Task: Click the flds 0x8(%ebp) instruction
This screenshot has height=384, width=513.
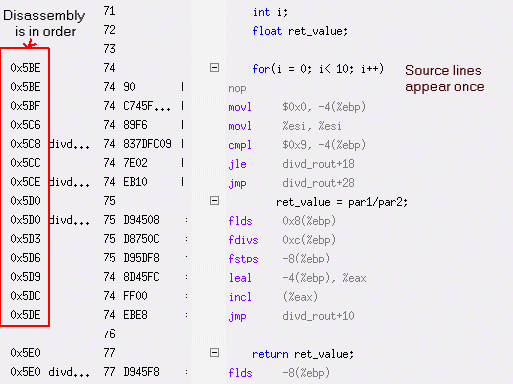Action: [282, 221]
